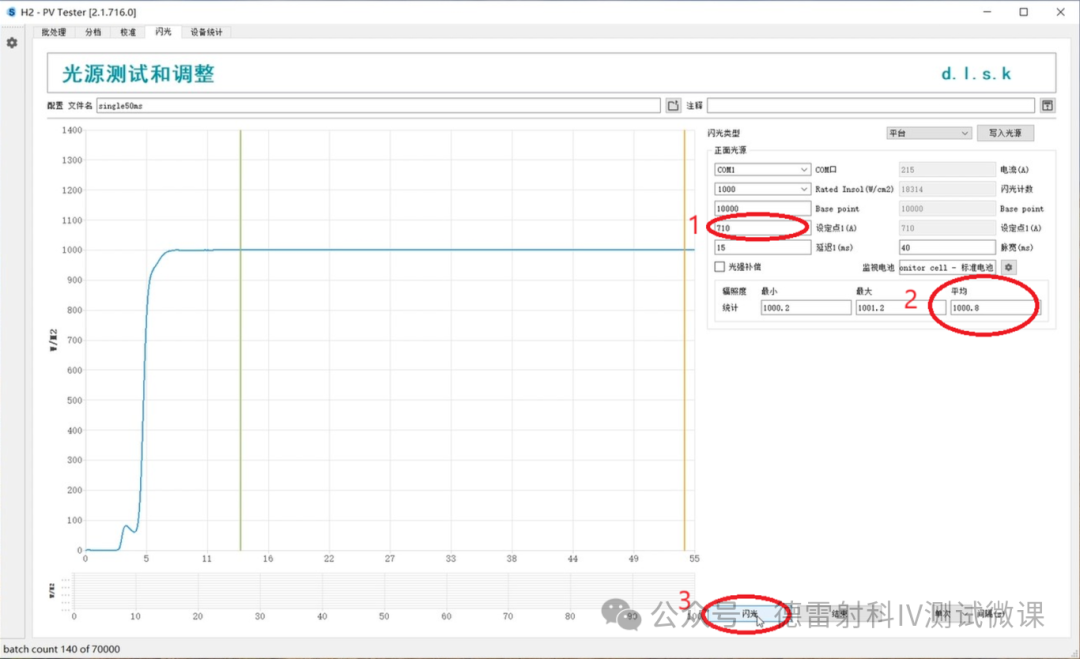This screenshot has width=1080, height=659.
Task: Open the settings gear in left sidebar
Action: click(x=12, y=43)
